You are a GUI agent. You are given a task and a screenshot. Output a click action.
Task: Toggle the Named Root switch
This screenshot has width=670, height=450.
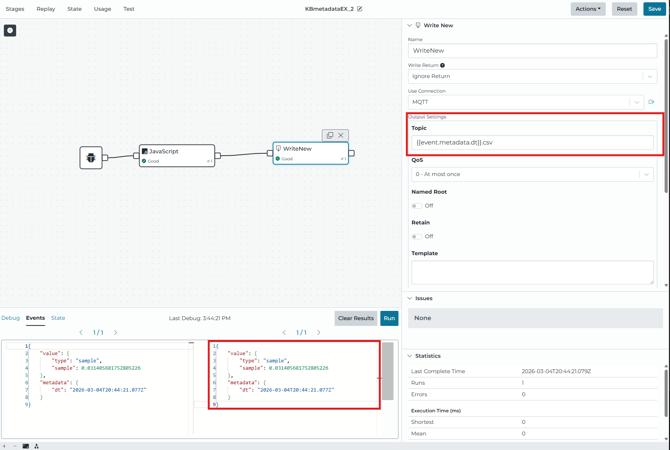417,206
